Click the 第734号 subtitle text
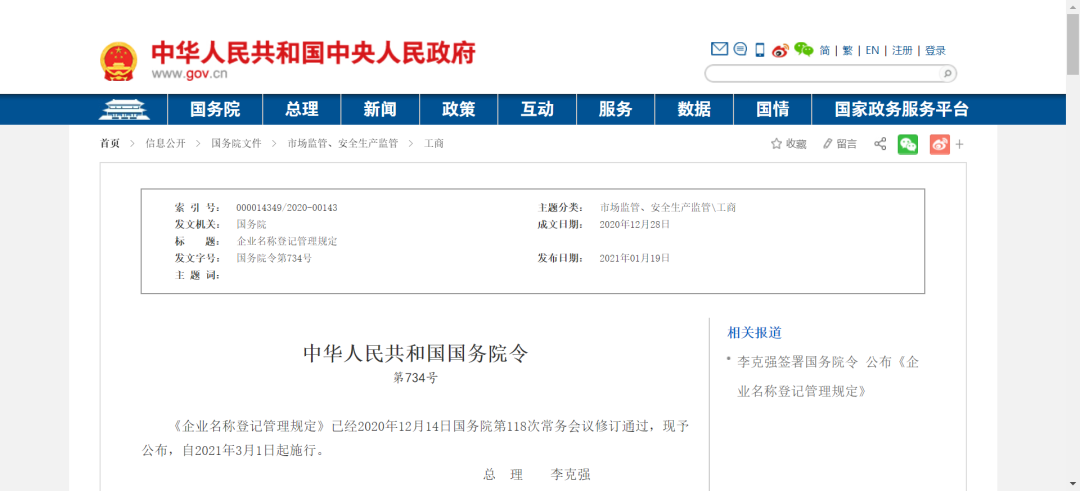The height and width of the screenshot is (491, 1080). 415,378
